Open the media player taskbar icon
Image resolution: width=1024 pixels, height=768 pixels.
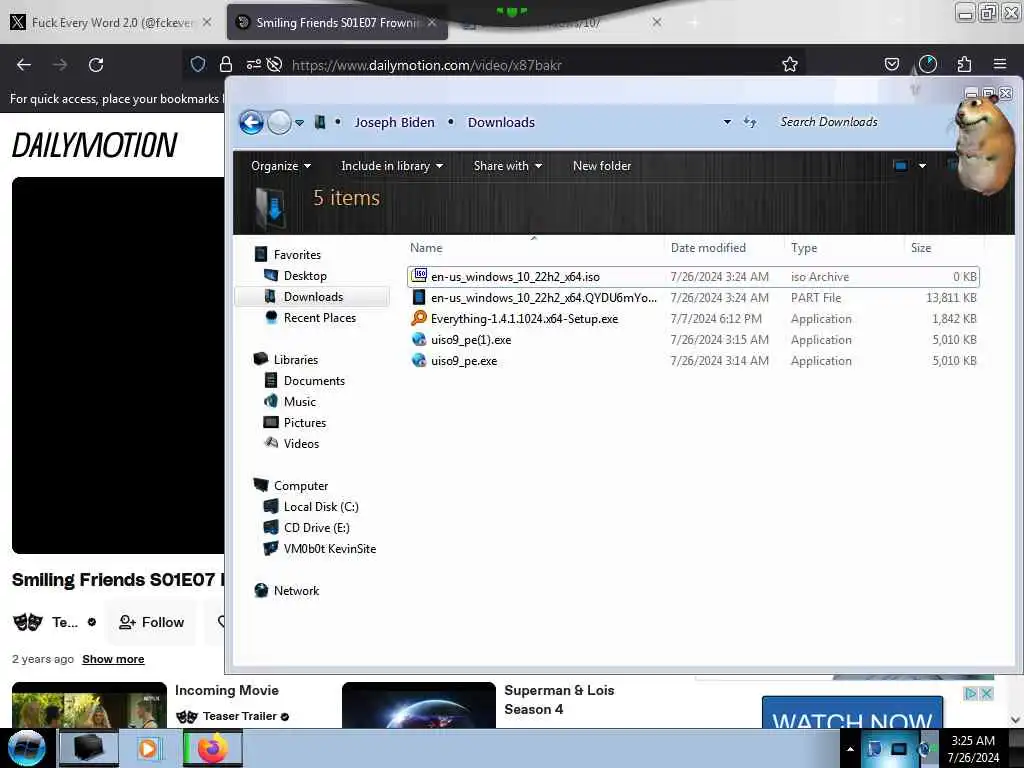click(148, 748)
